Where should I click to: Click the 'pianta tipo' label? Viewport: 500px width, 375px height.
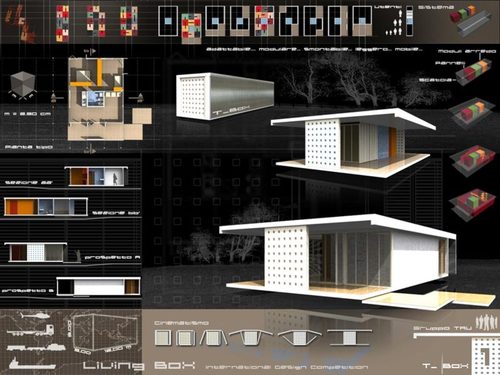pos(29,147)
